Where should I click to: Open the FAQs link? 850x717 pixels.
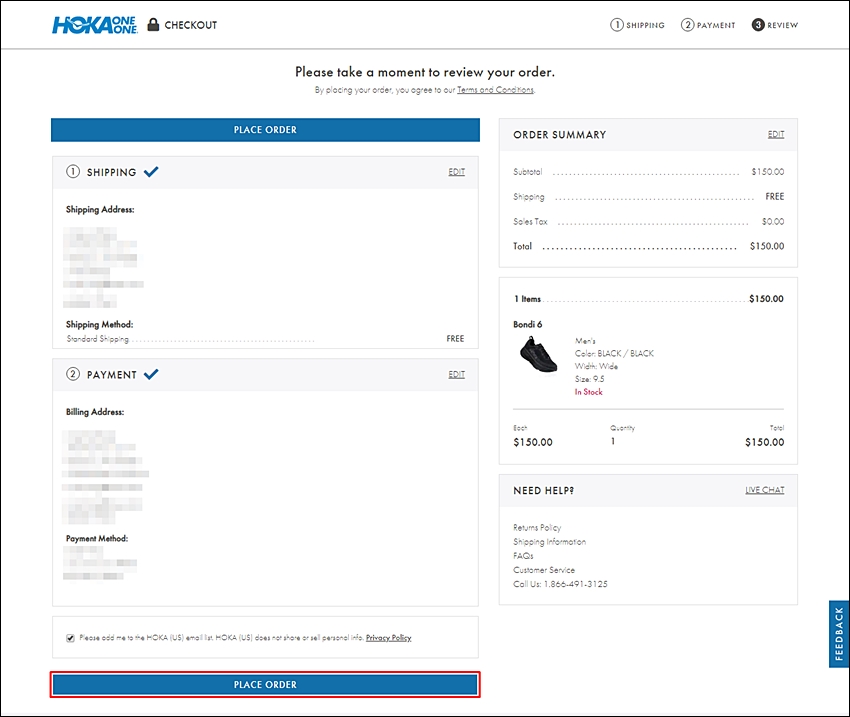point(523,555)
